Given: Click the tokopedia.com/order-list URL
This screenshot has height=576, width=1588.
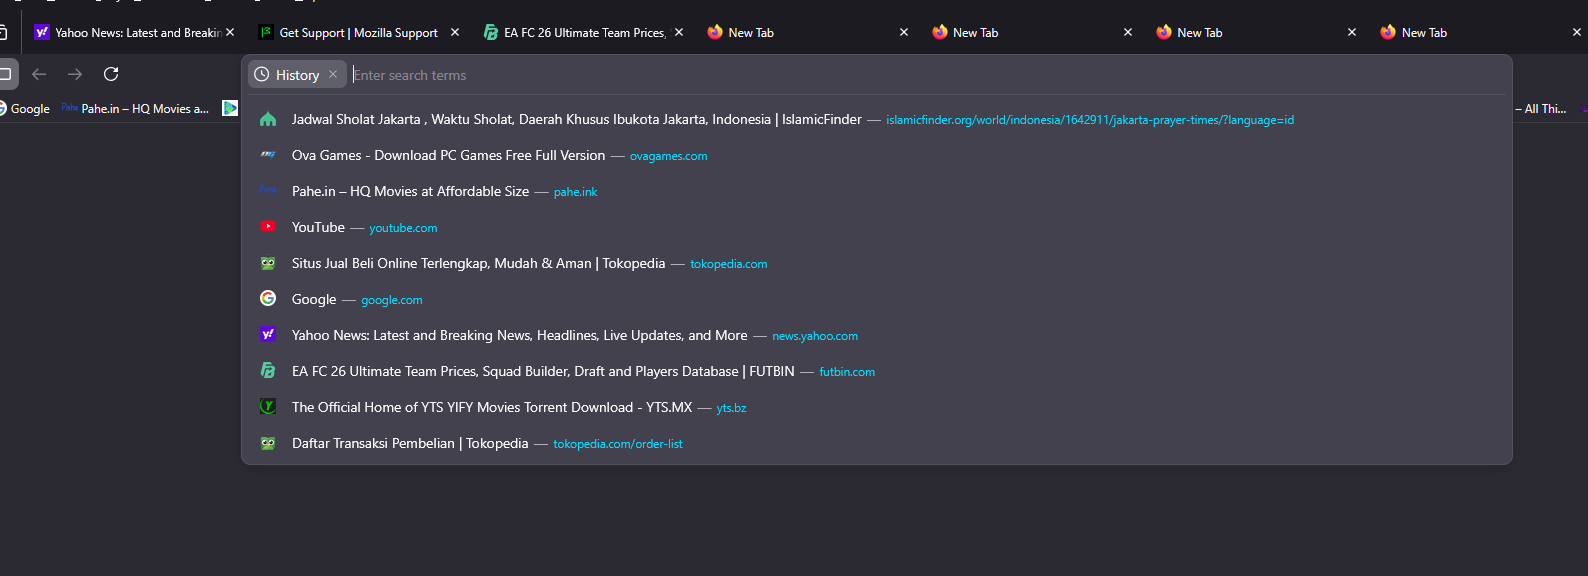Looking at the screenshot, I should [x=618, y=444].
